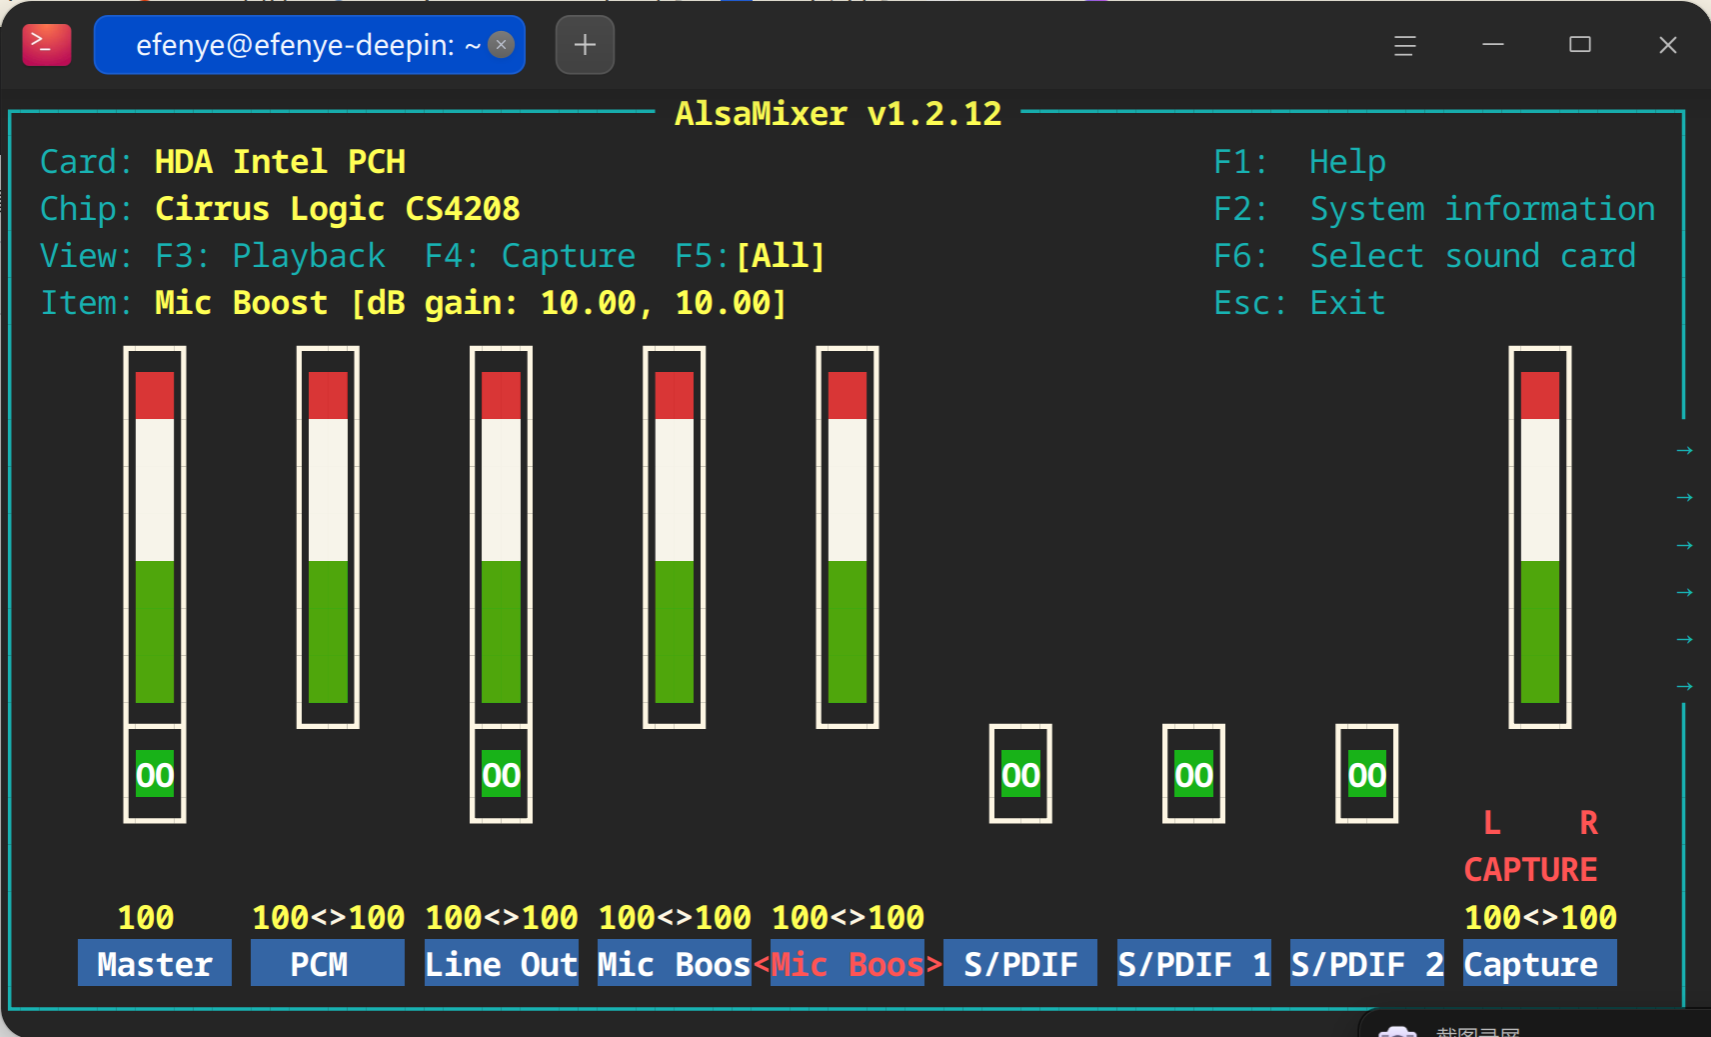The image size is (1711, 1037).
Task: Select the S/PDIF 2 channel label
Action: click(1367, 963)
